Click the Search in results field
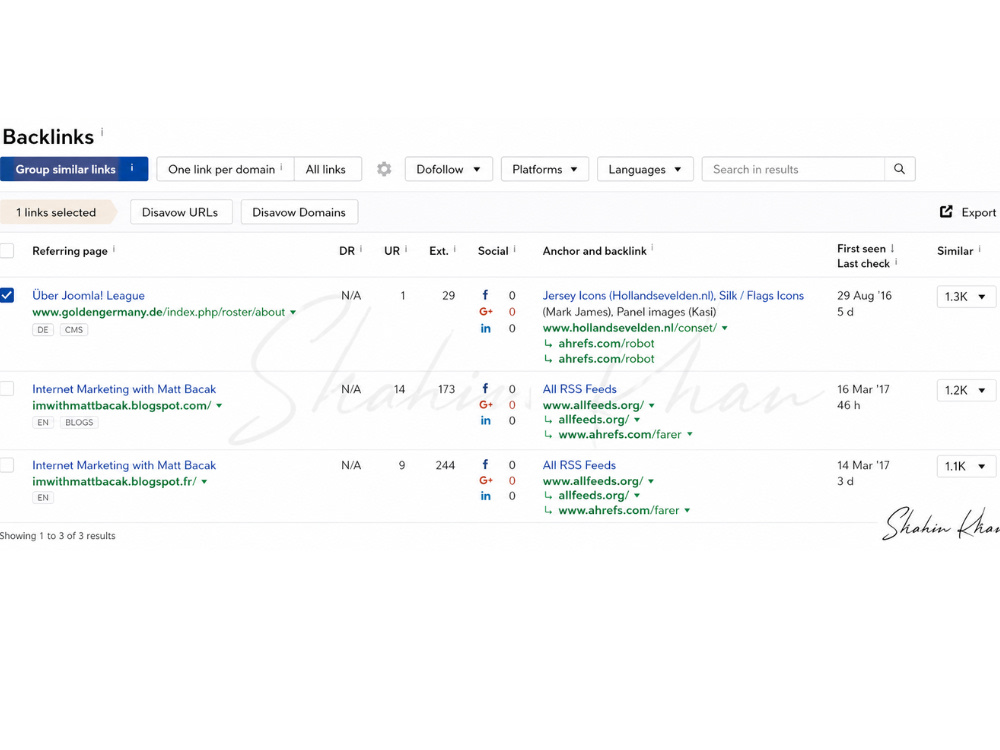This screenshot has height=750, width=1000. [x=793, y=169]
